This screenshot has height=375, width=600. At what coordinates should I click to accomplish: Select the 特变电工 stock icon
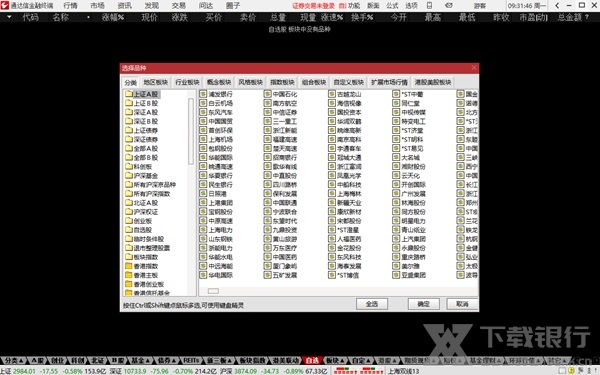[x=396, y=121]
